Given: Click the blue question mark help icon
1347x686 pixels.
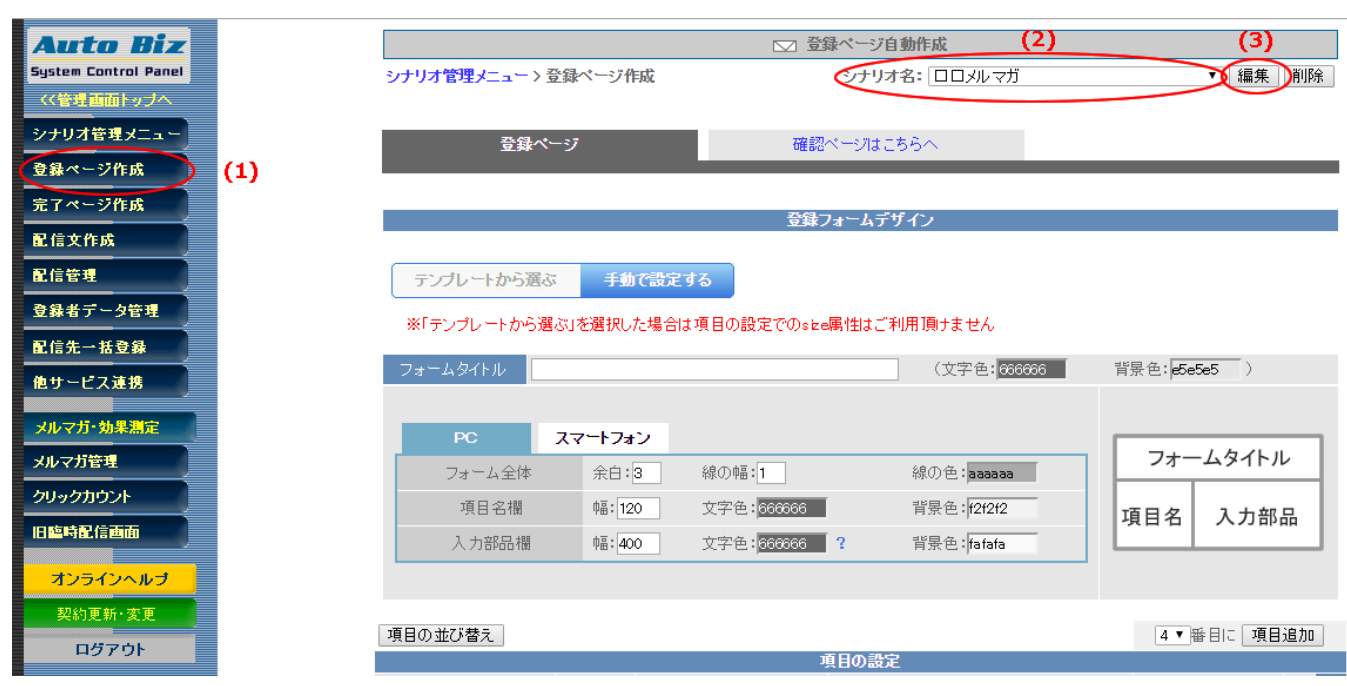Looking at the screenshot, I should click(841, 543).
